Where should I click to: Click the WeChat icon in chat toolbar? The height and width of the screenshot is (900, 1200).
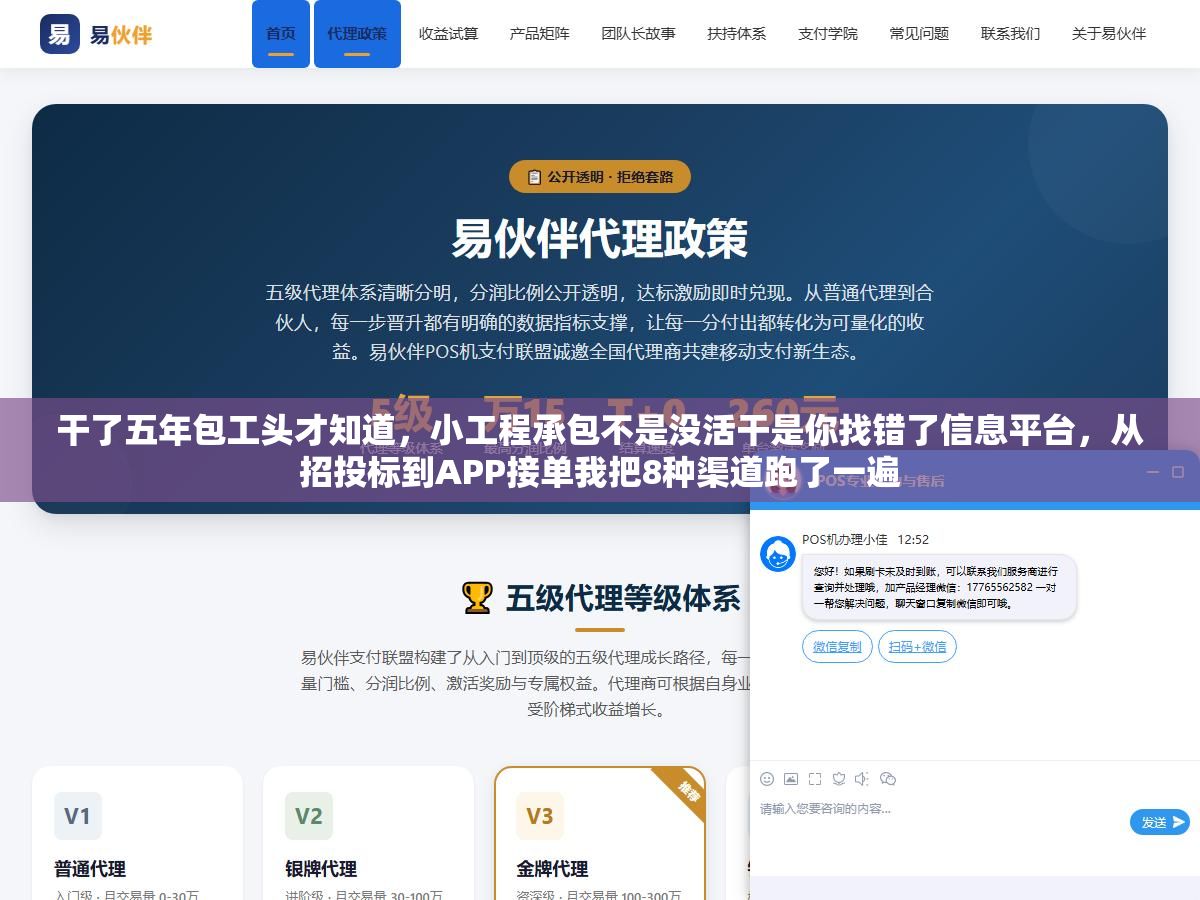click(x=888, y=779)
